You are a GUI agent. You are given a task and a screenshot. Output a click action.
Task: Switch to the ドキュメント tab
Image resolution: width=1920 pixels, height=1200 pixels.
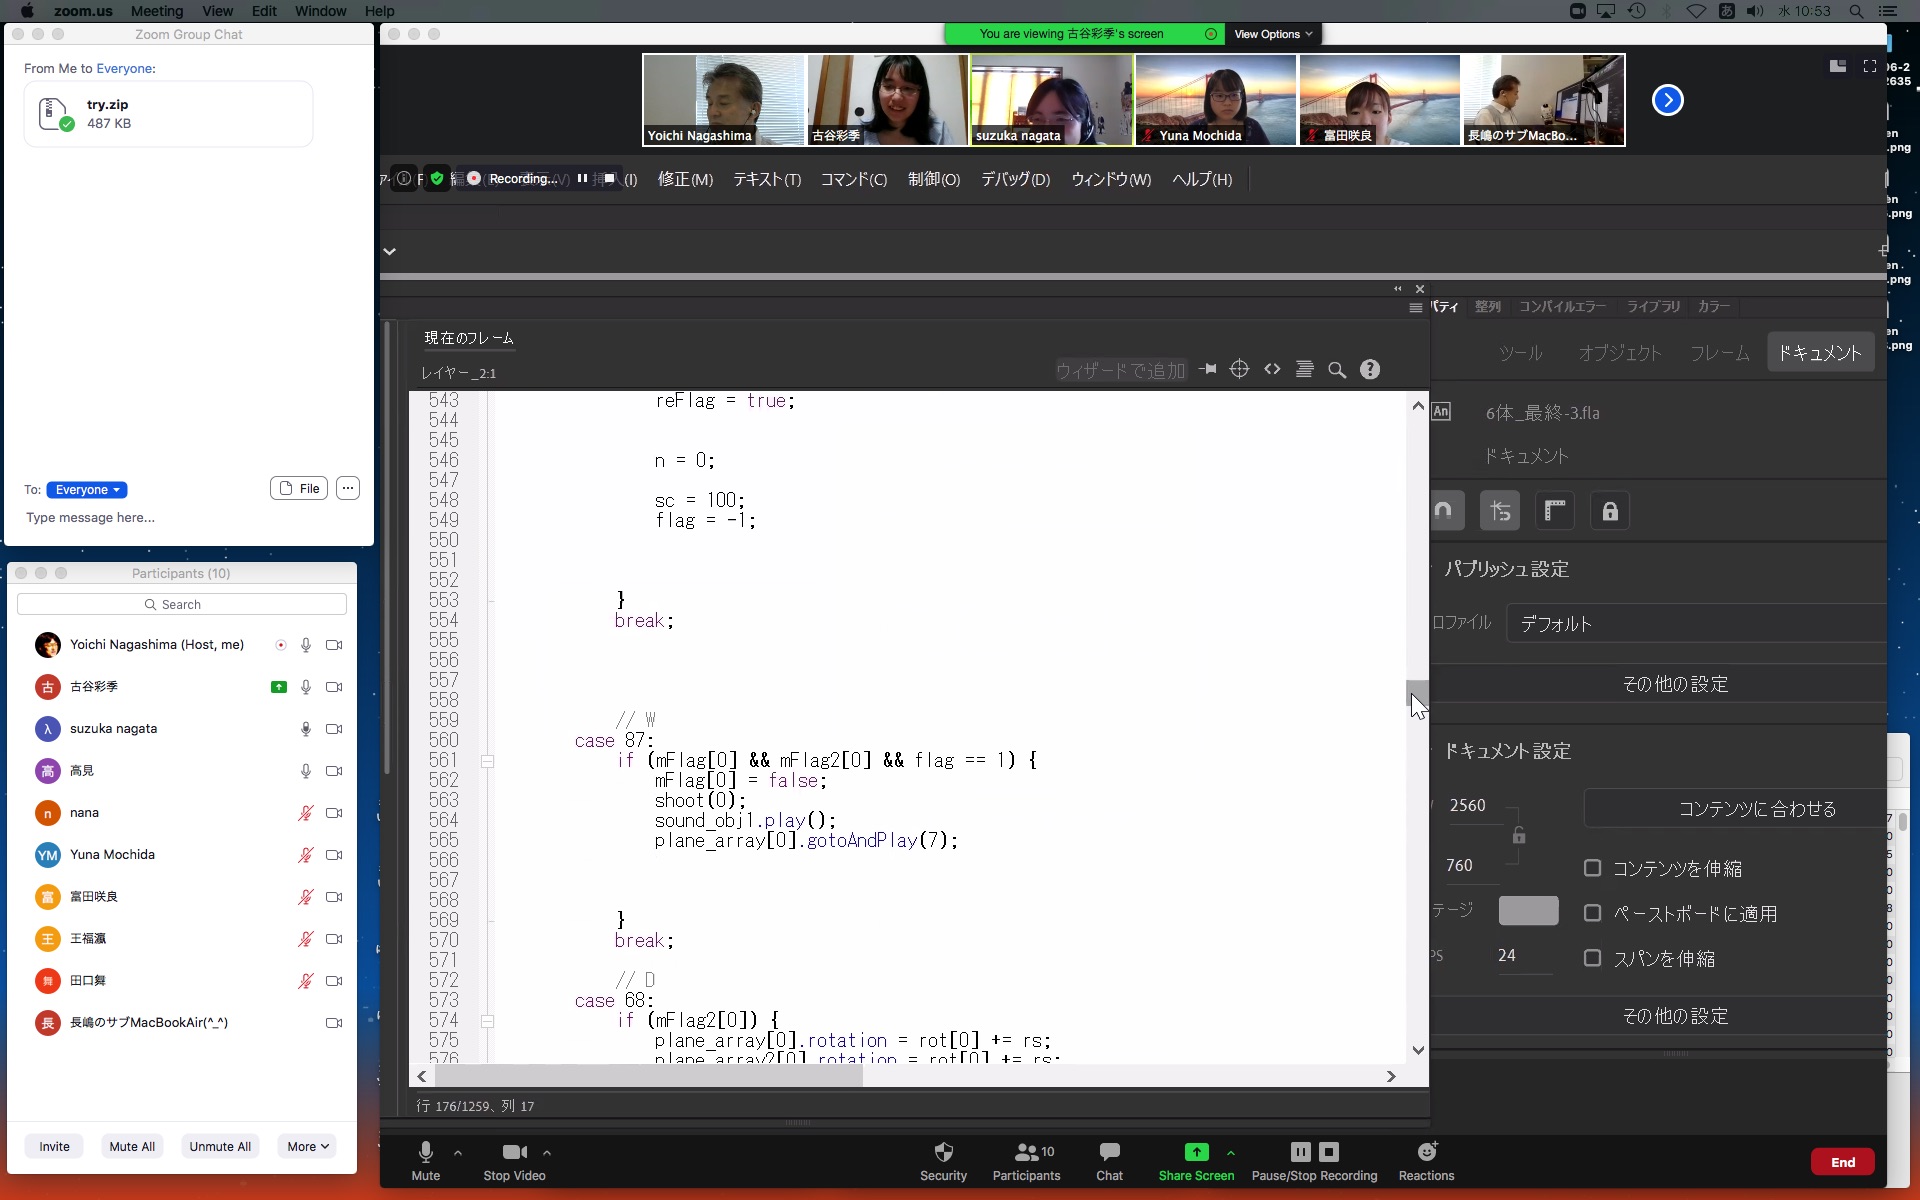click(1819, 353)
